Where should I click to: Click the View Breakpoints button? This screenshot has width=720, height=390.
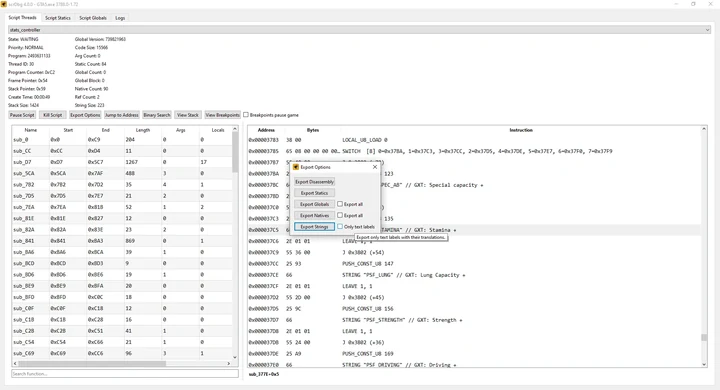coord(222,115)
